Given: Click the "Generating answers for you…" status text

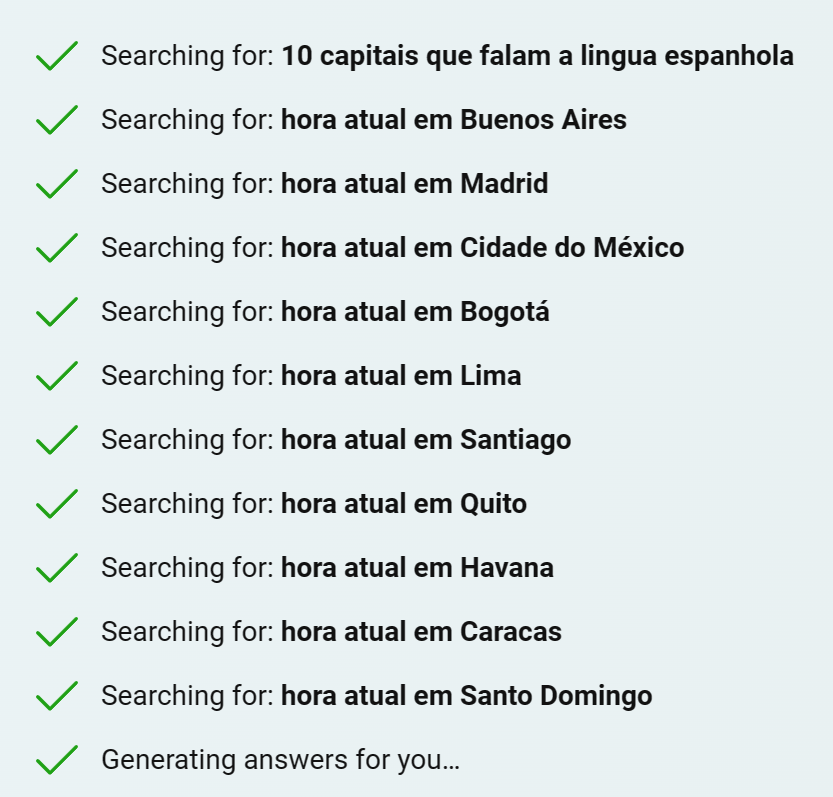Looking at the screenshot, I should 280,760.
